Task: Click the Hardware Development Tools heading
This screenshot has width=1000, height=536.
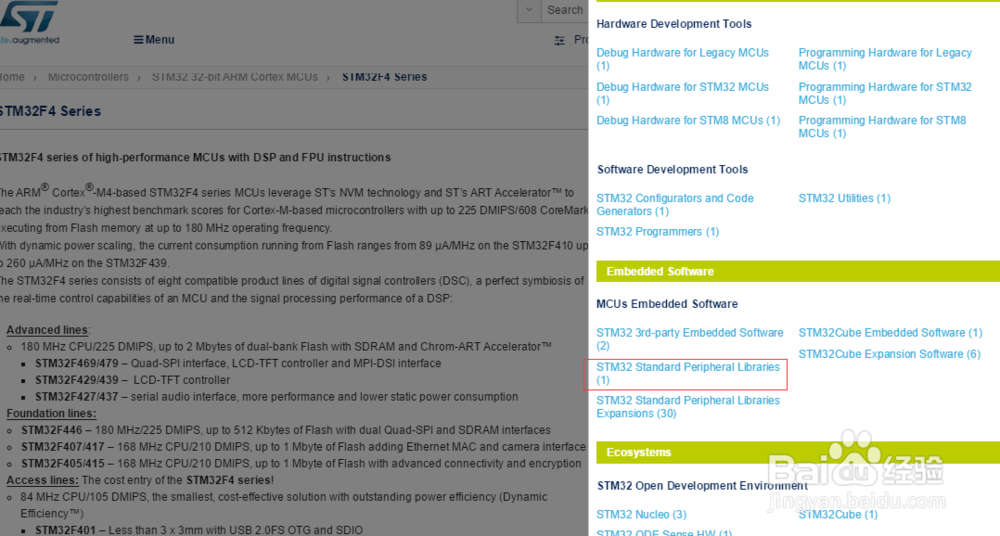Action: coord(674,24)
